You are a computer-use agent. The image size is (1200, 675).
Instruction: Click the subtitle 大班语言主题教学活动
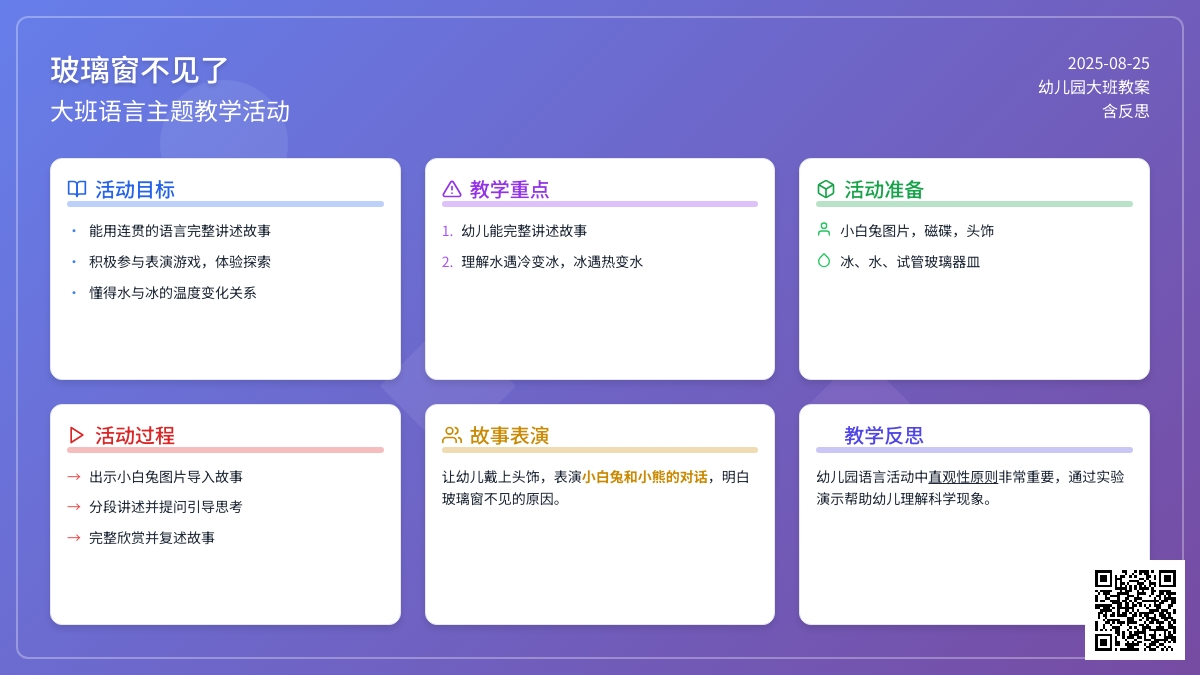tap(170, 111)
